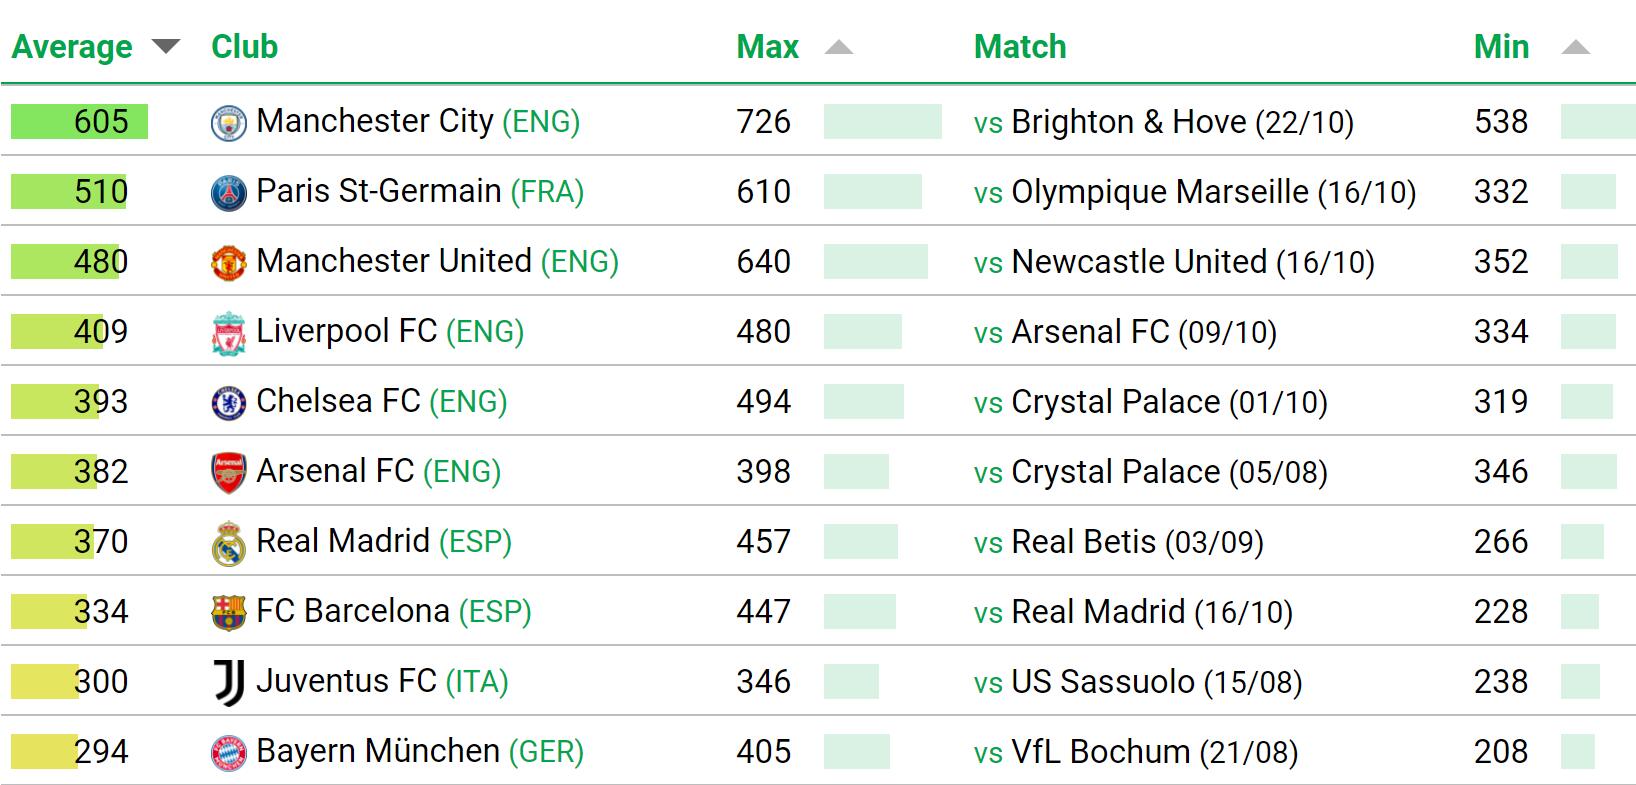1636x785 pixels.
Task: Toggle the Average column sort arrow
Action: pyautogui.click(x=165, y=46)
